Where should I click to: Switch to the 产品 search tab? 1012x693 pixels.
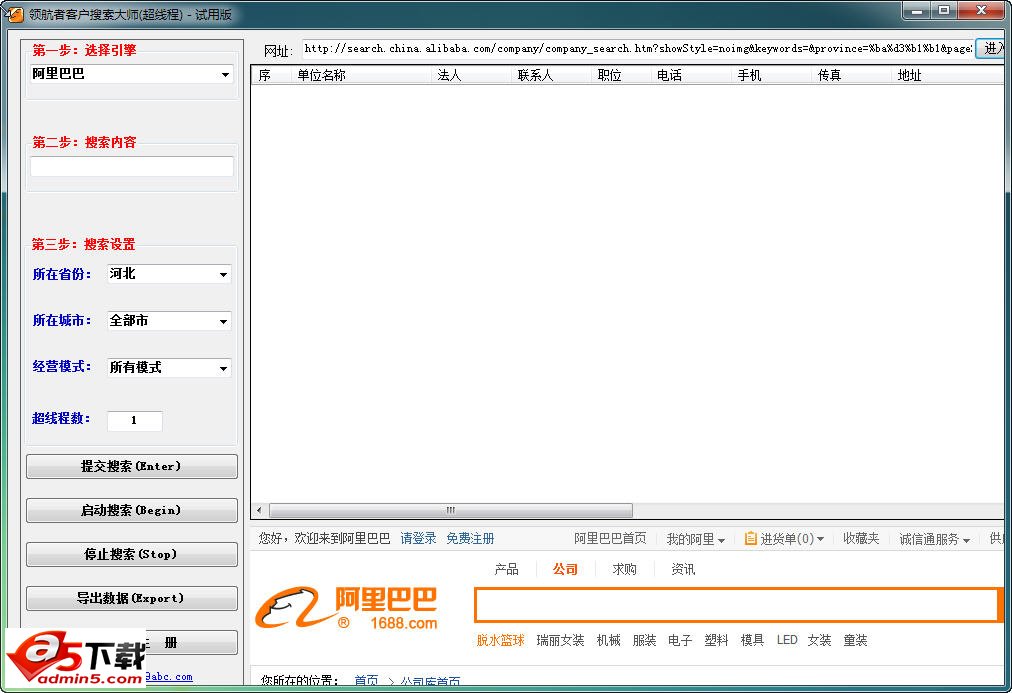(506, 569)
